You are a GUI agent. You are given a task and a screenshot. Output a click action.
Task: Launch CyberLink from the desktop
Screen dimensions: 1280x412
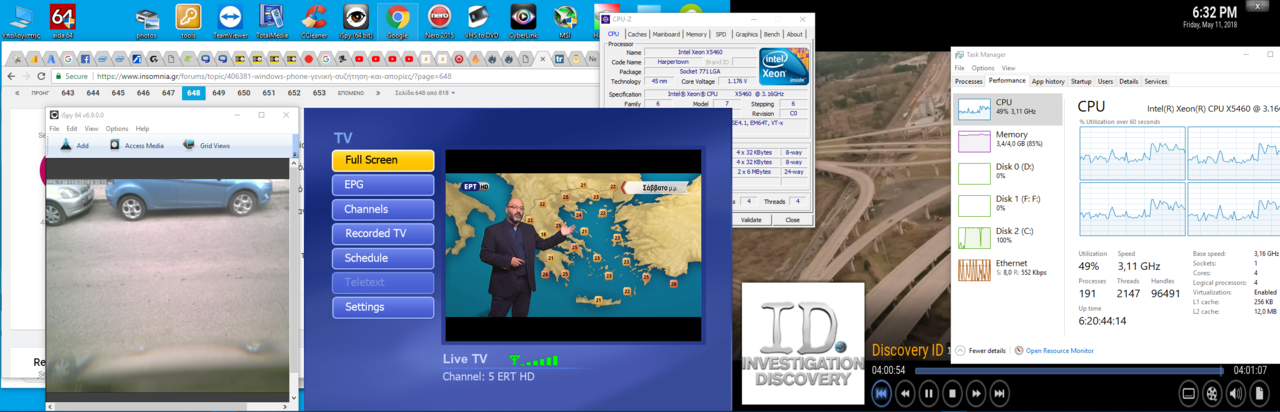click(523, 20)
